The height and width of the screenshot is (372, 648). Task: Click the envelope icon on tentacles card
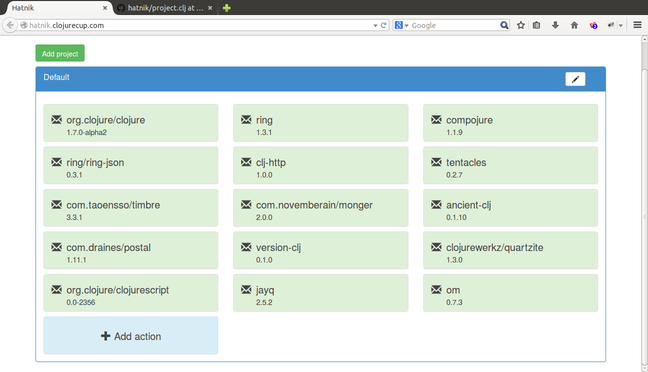point(436,162)
